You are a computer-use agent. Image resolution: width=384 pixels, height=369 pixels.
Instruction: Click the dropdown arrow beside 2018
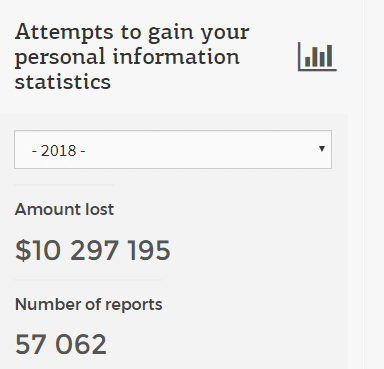[x=322, y=149]
